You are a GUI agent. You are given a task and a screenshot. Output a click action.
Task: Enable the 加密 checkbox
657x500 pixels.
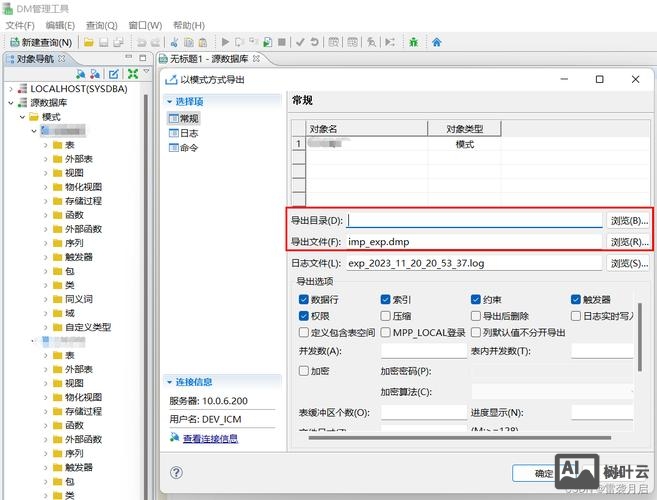304,371
